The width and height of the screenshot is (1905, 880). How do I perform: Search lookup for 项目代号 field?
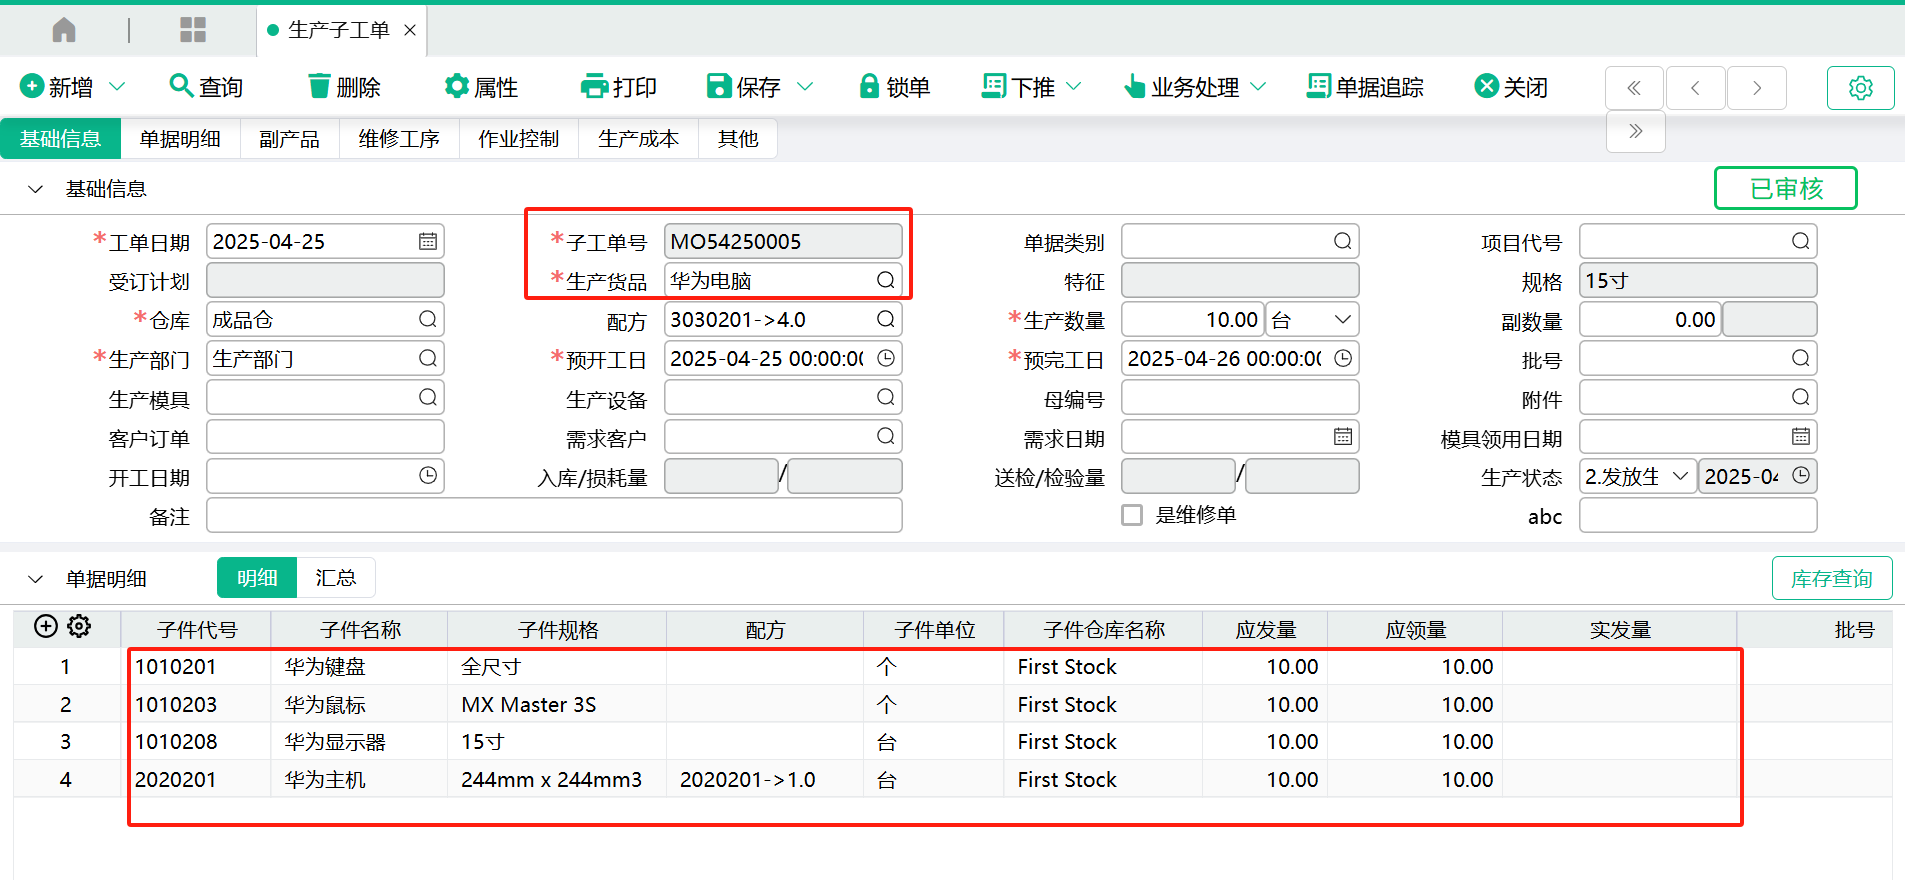pyautogui.click(x=1801, y=241)
